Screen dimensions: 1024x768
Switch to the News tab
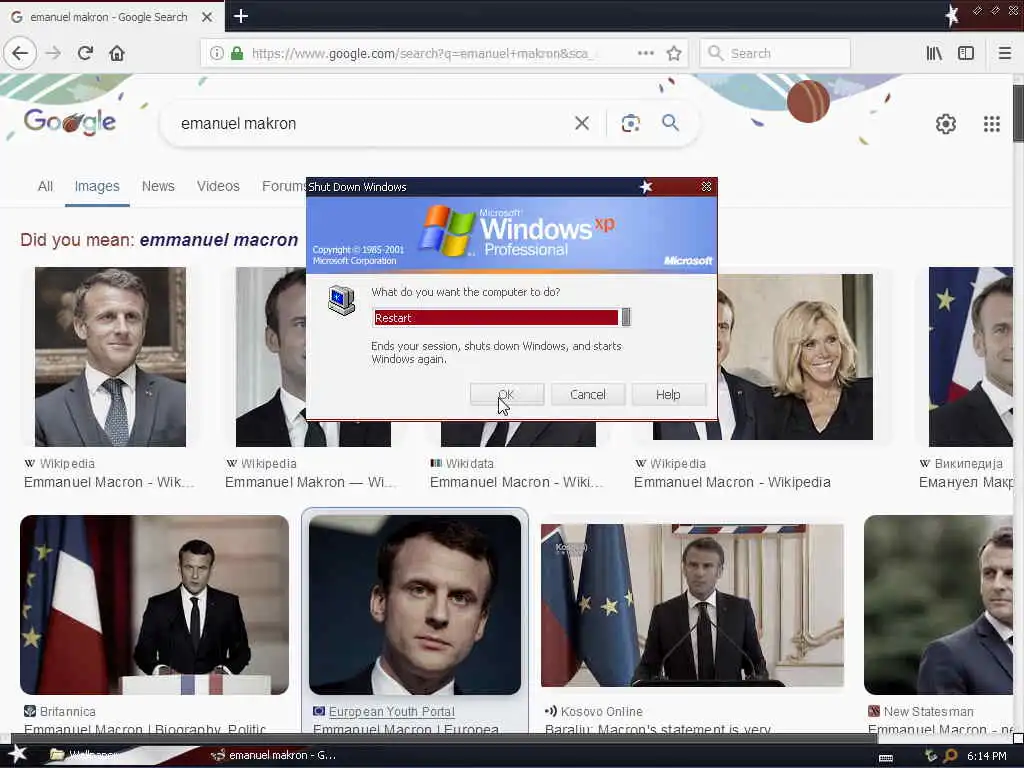158,186
